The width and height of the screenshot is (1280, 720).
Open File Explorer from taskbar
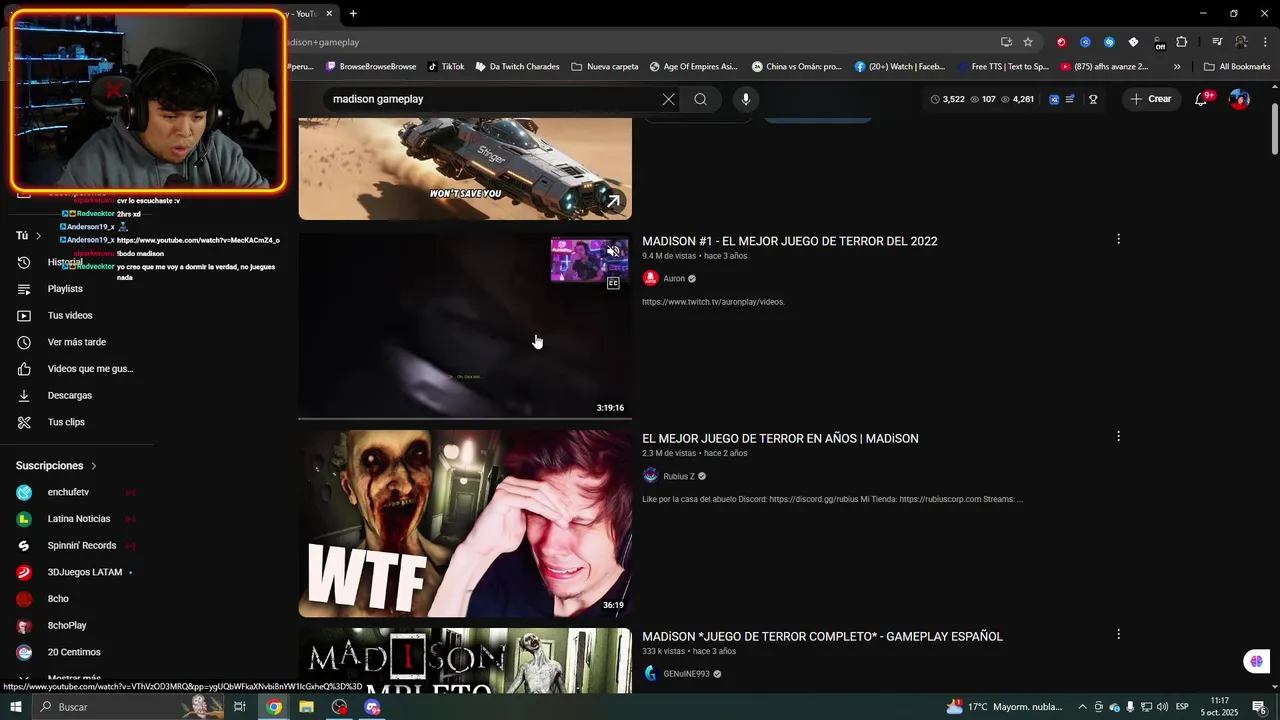tap(306, 707)
